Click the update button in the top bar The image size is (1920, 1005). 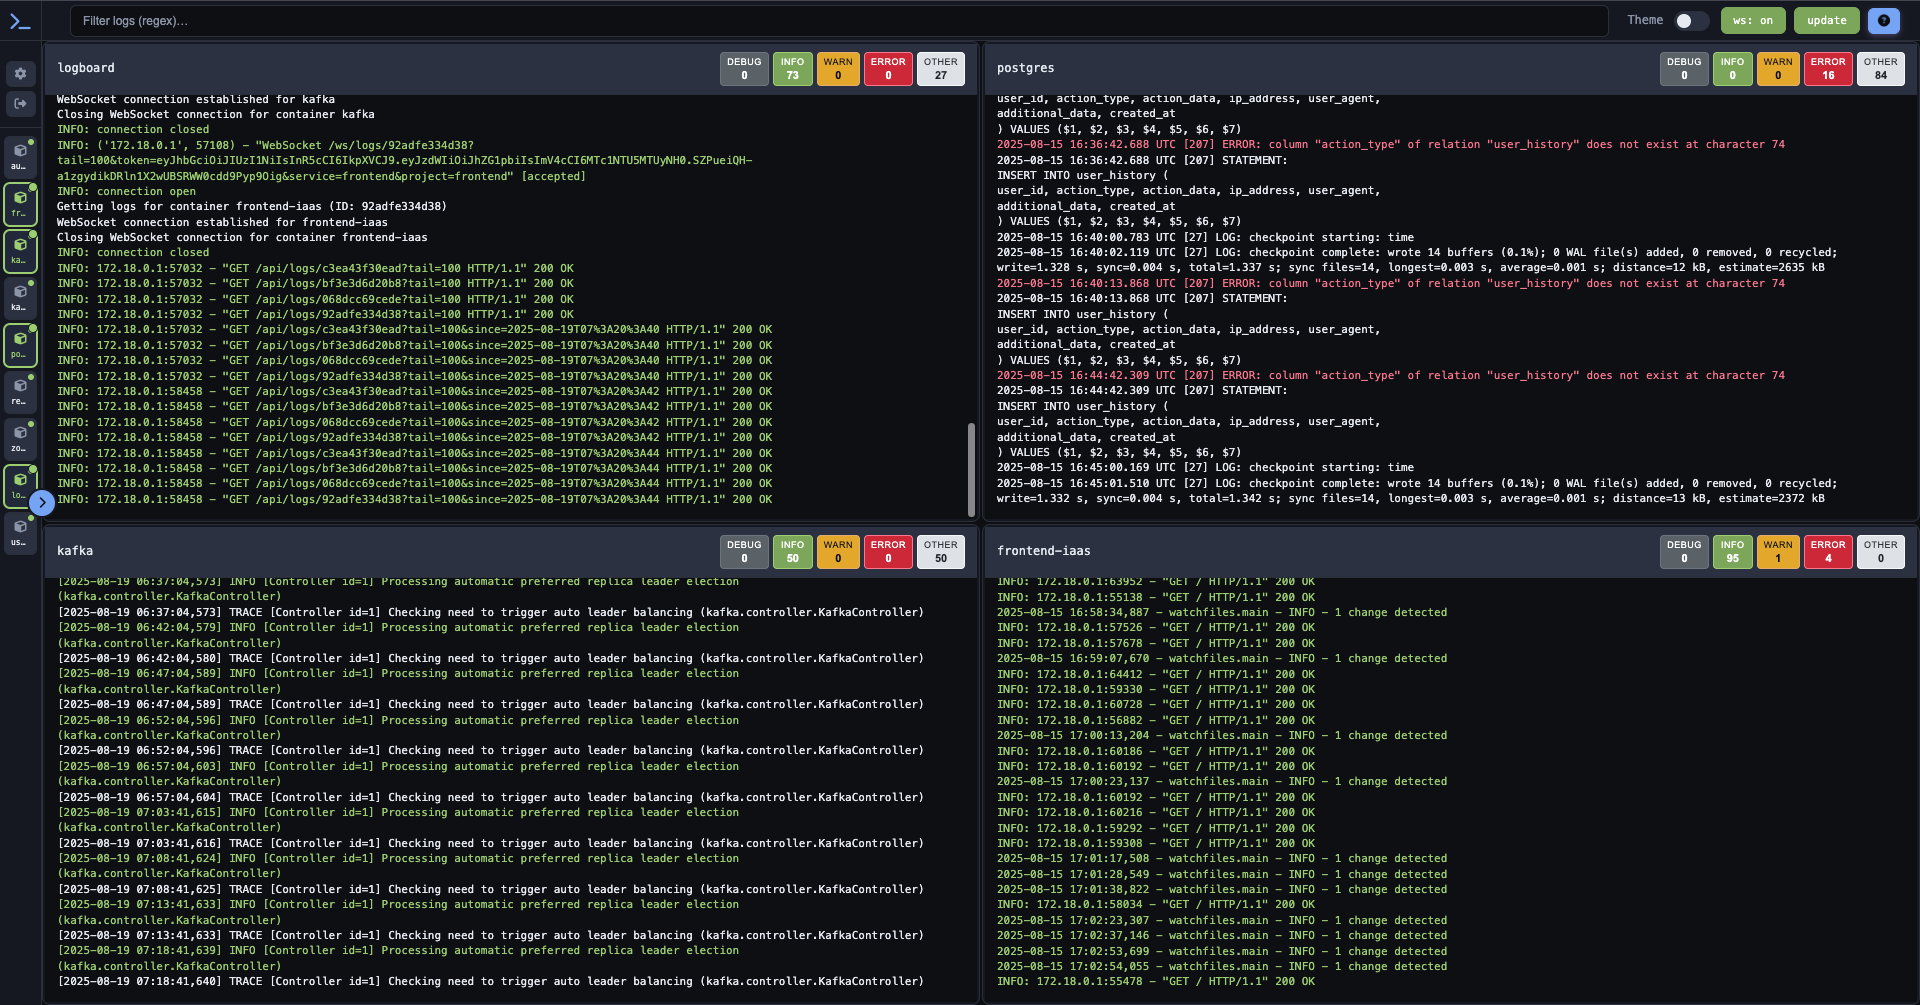coord(1826,20)
